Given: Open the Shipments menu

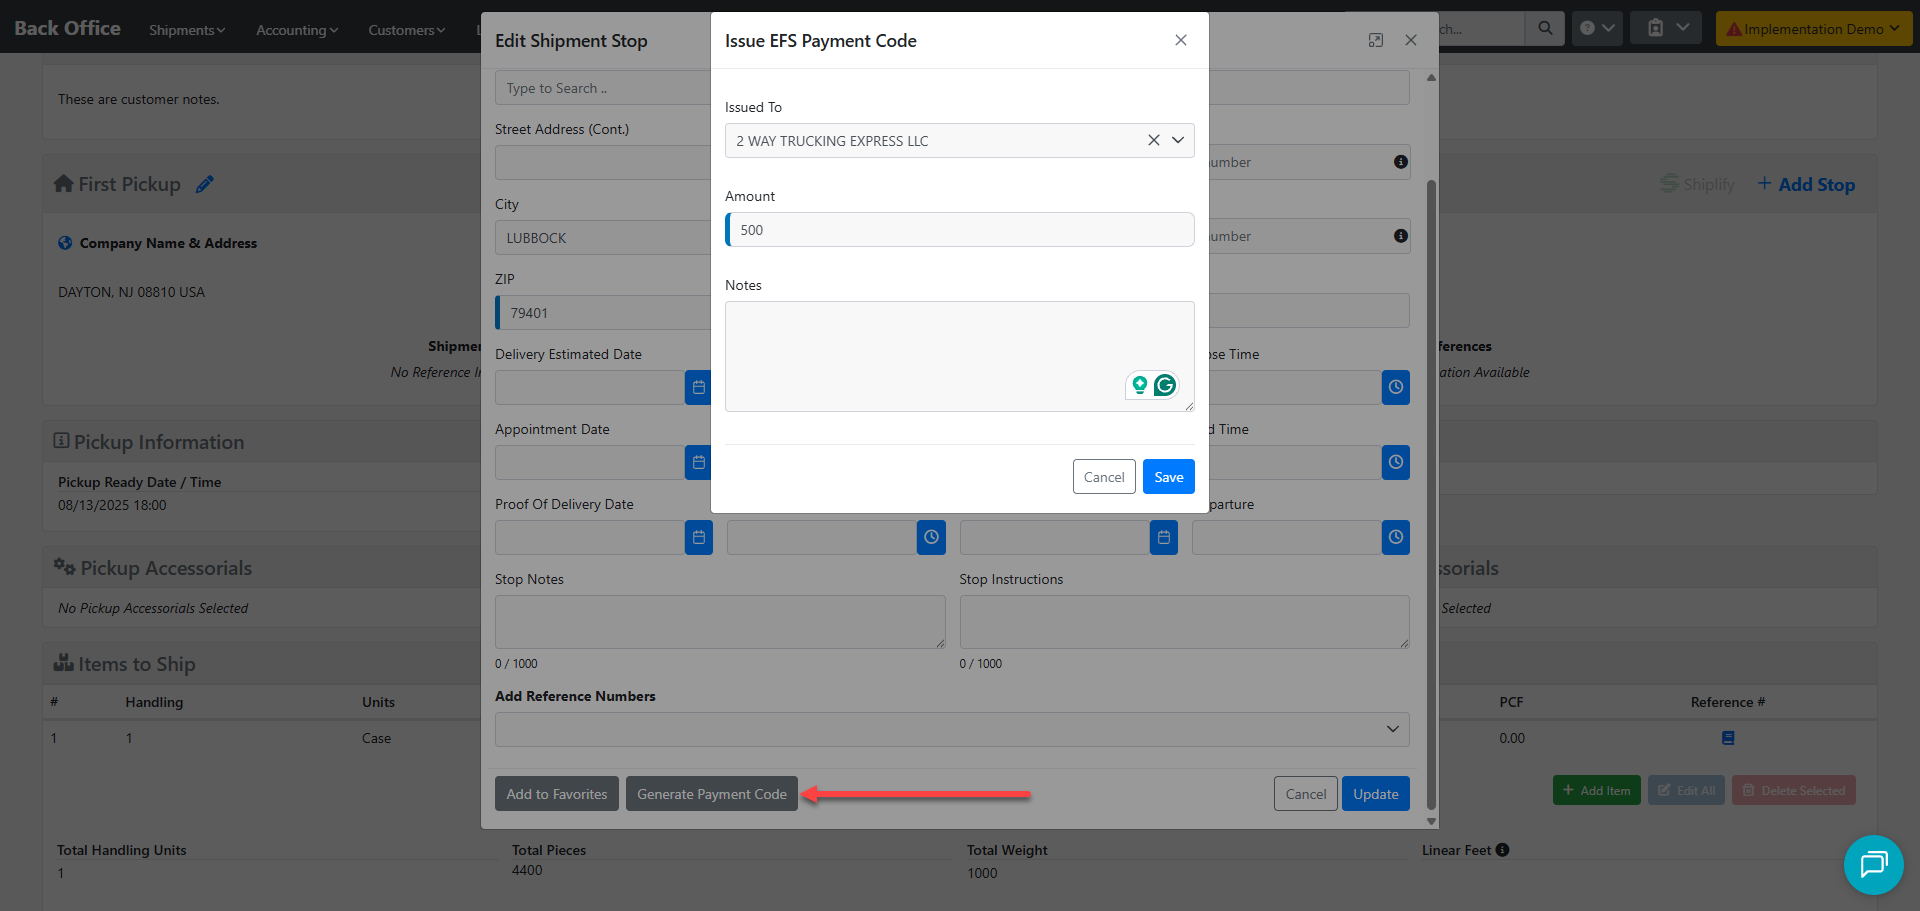Looking at the screenshot, I should (x=187, y=30).
